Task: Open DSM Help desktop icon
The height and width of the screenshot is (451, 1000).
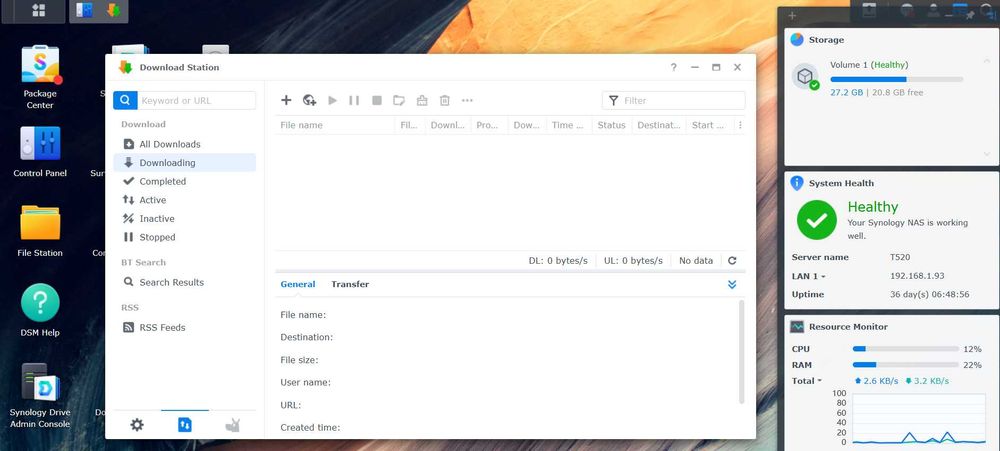Action: click(x=40, y=311)
